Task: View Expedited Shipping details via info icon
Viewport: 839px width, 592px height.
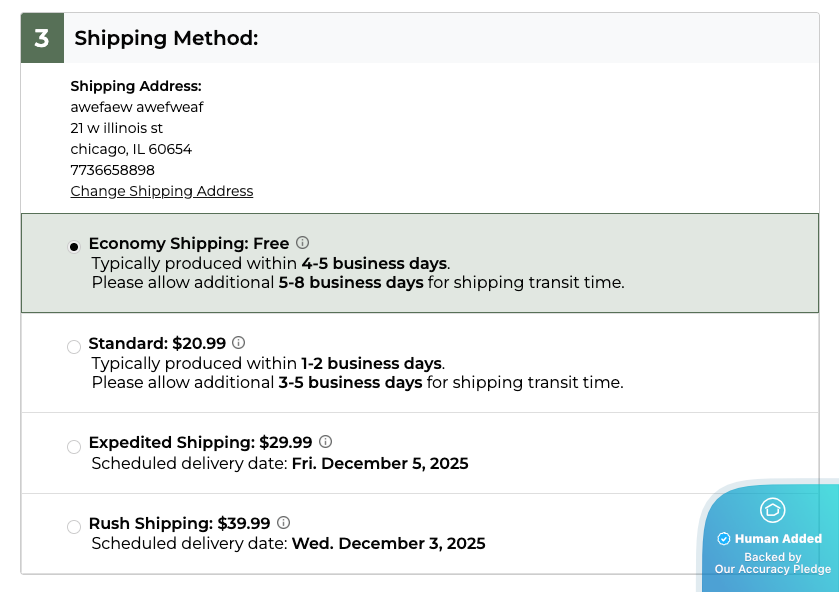Action: [x=324, y=441]
